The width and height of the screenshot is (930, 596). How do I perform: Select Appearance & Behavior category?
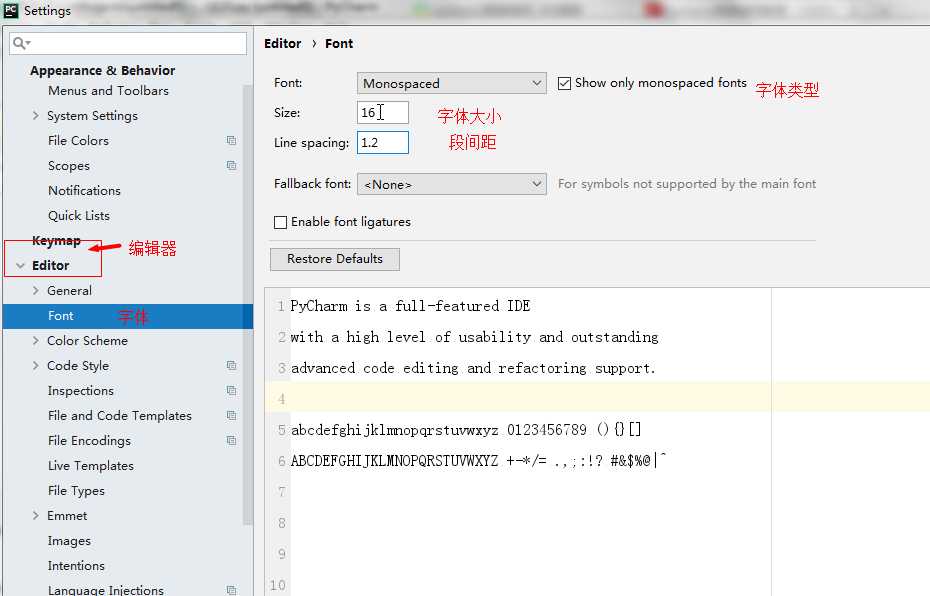click(103, 70)
